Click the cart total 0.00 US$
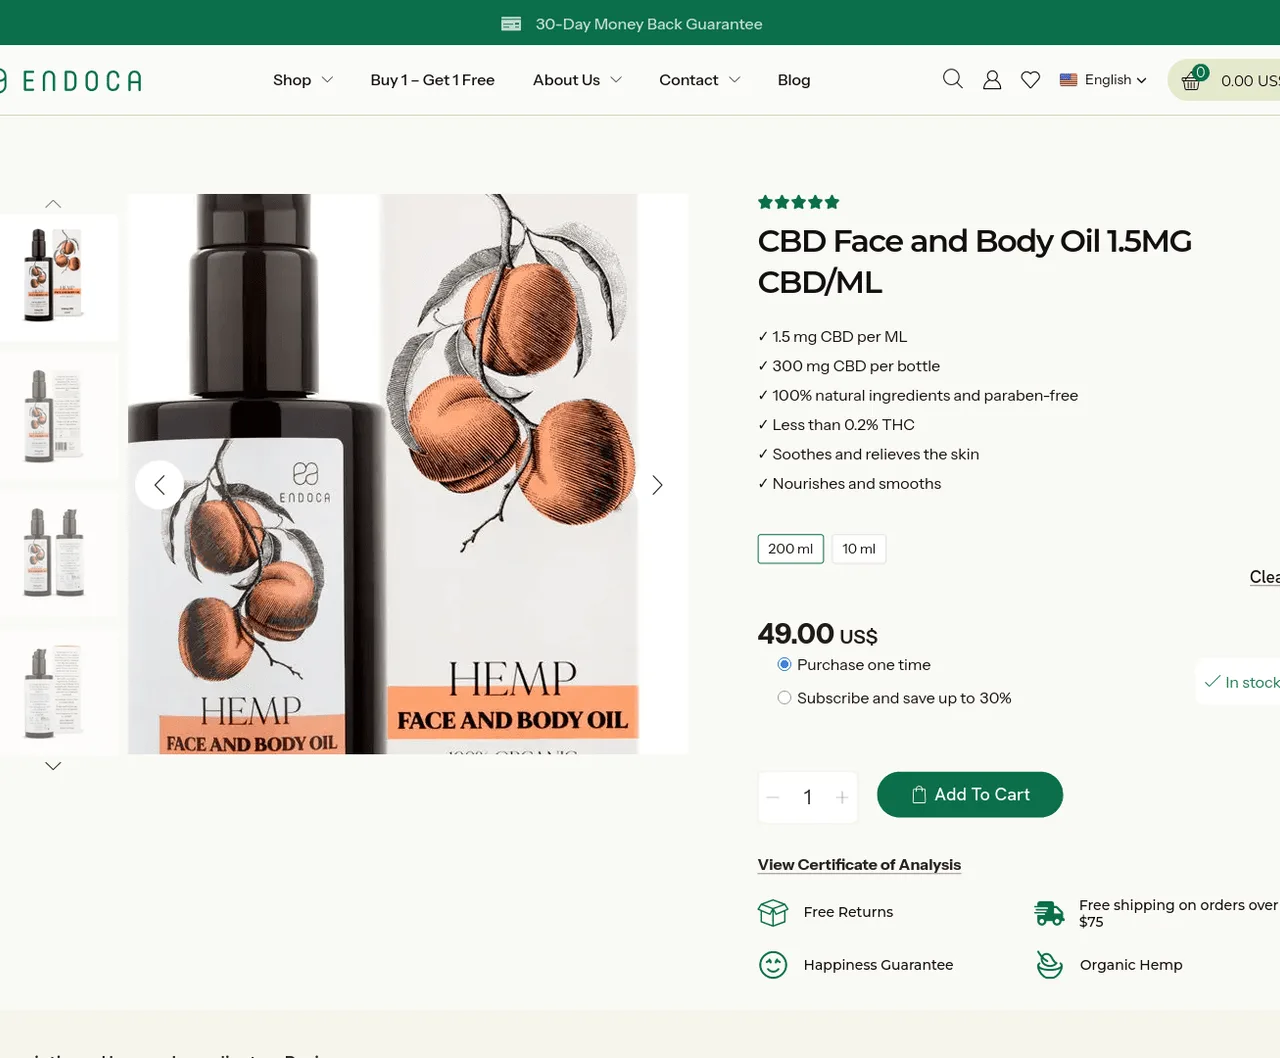This screenshot has width=1280, height=1058. (x=1250, y=81)
